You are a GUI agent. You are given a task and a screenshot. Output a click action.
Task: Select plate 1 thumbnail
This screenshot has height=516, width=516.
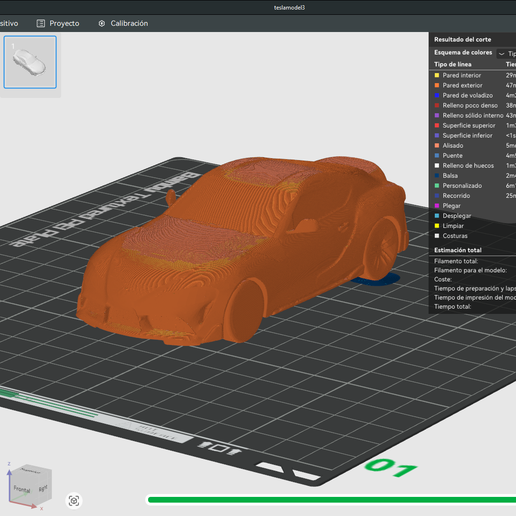30,62
